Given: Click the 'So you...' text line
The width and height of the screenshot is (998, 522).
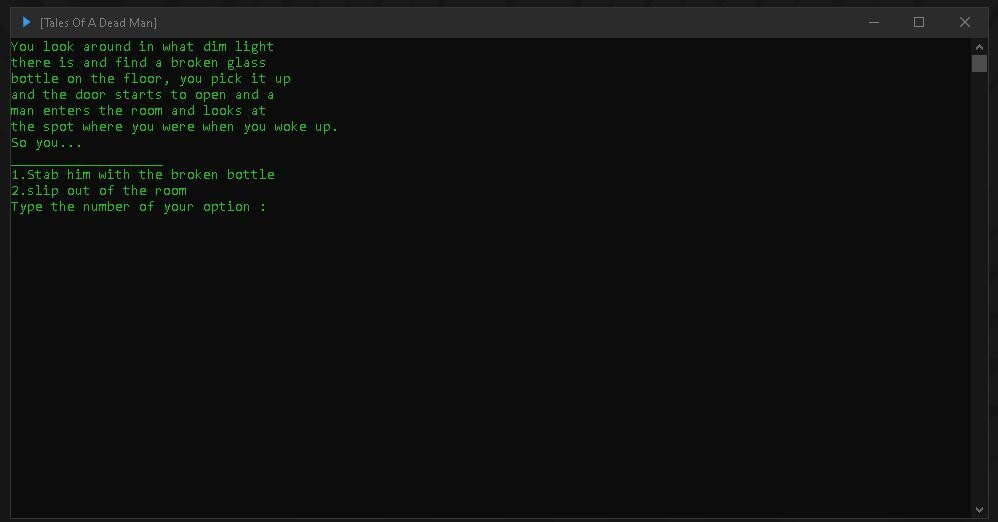Looking at the screenshot, I should 46,143.
